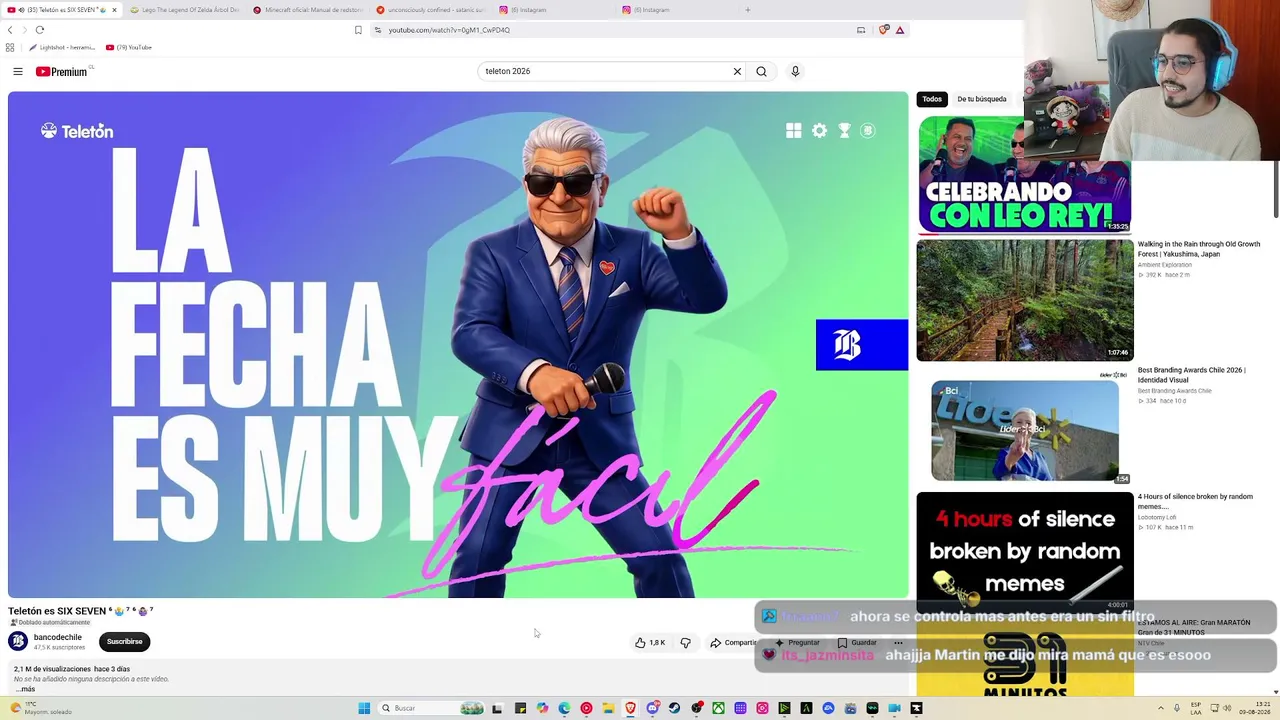The height and width of the screenshot is (720, 1280).
Task: Select the De tu búsqueda filter chip
Action: click(x=982, y=99)
